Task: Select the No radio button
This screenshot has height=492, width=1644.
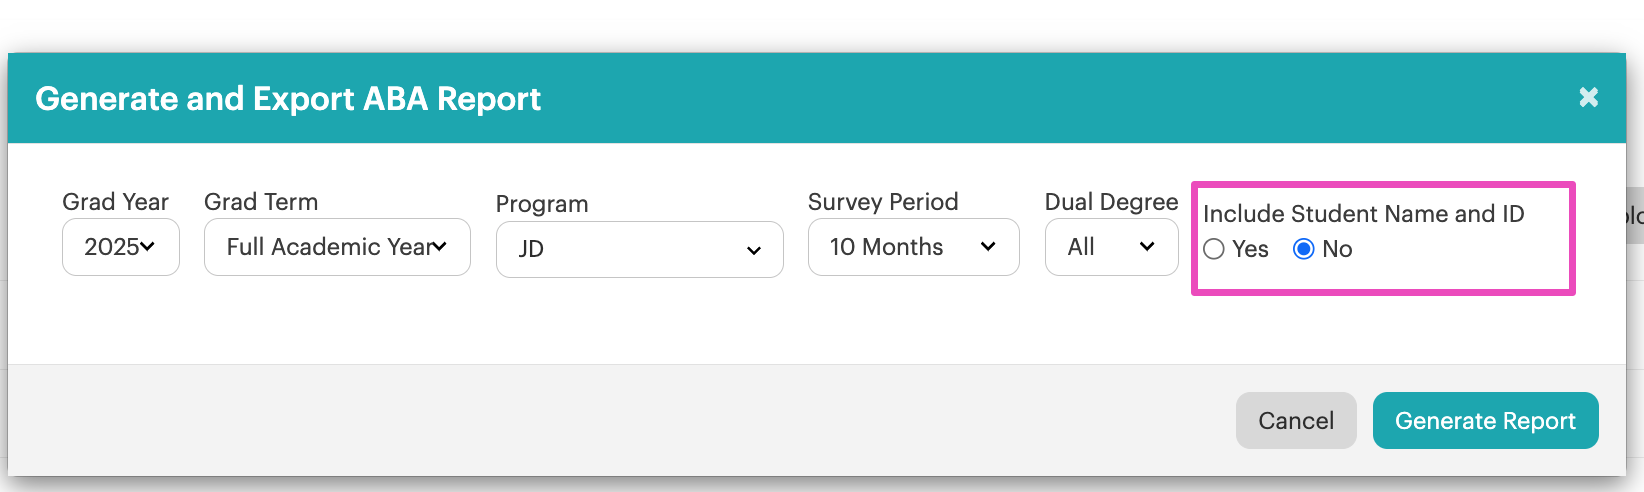Action: pyautogui.click(x=1304, y=249)
